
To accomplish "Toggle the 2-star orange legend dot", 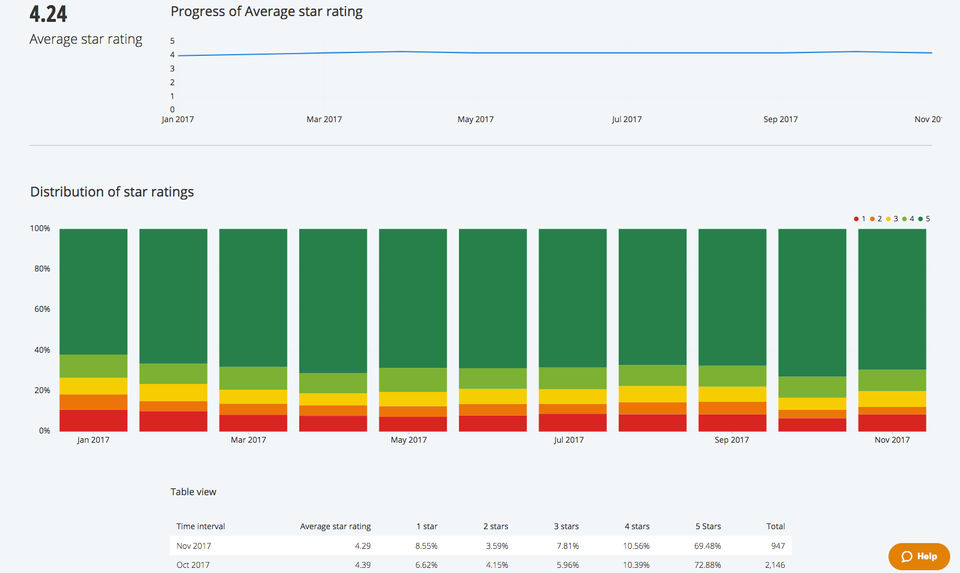I will 873,217.
